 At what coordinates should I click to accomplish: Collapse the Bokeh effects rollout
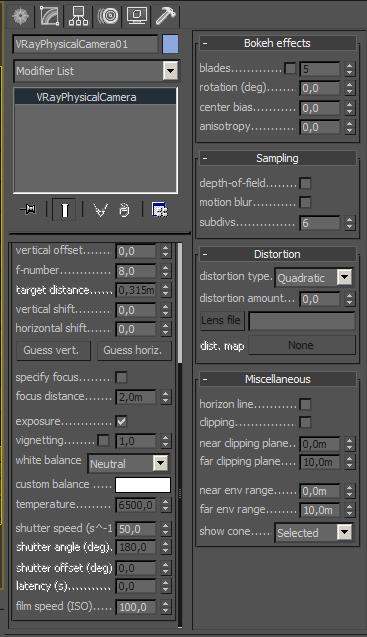pyautogui.click(x=277, y=43)
